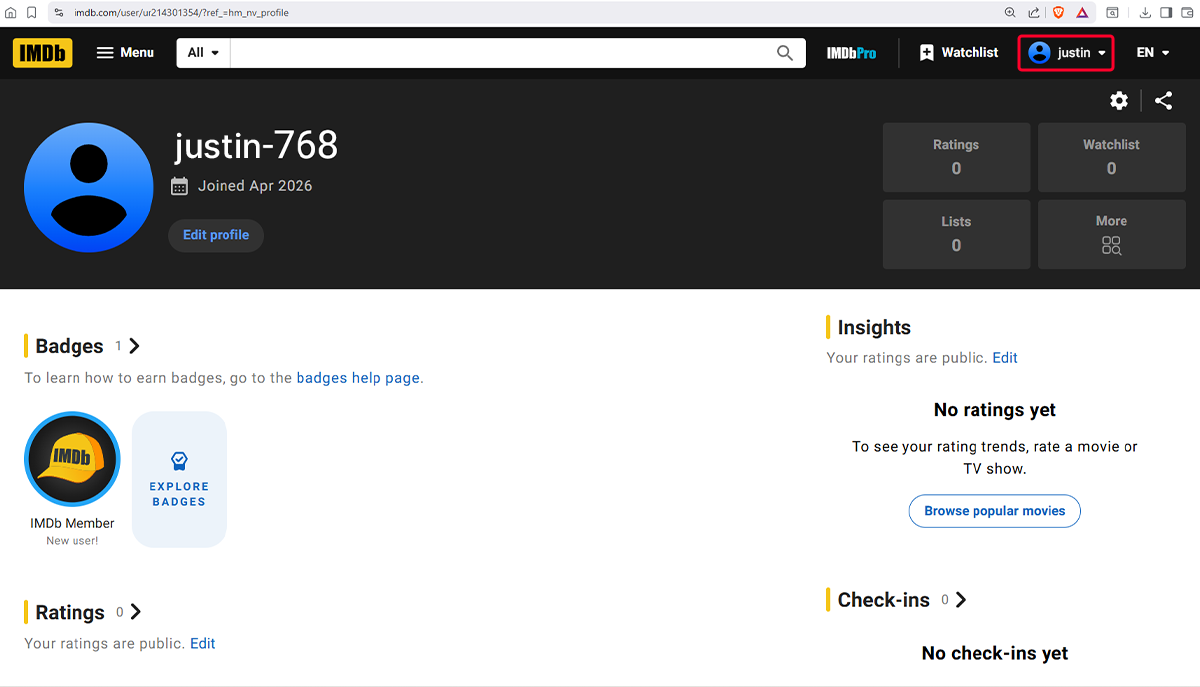Expand the Check-ins section chevron
Viewport: 1200px width, 687px height.
coord(961,600)
